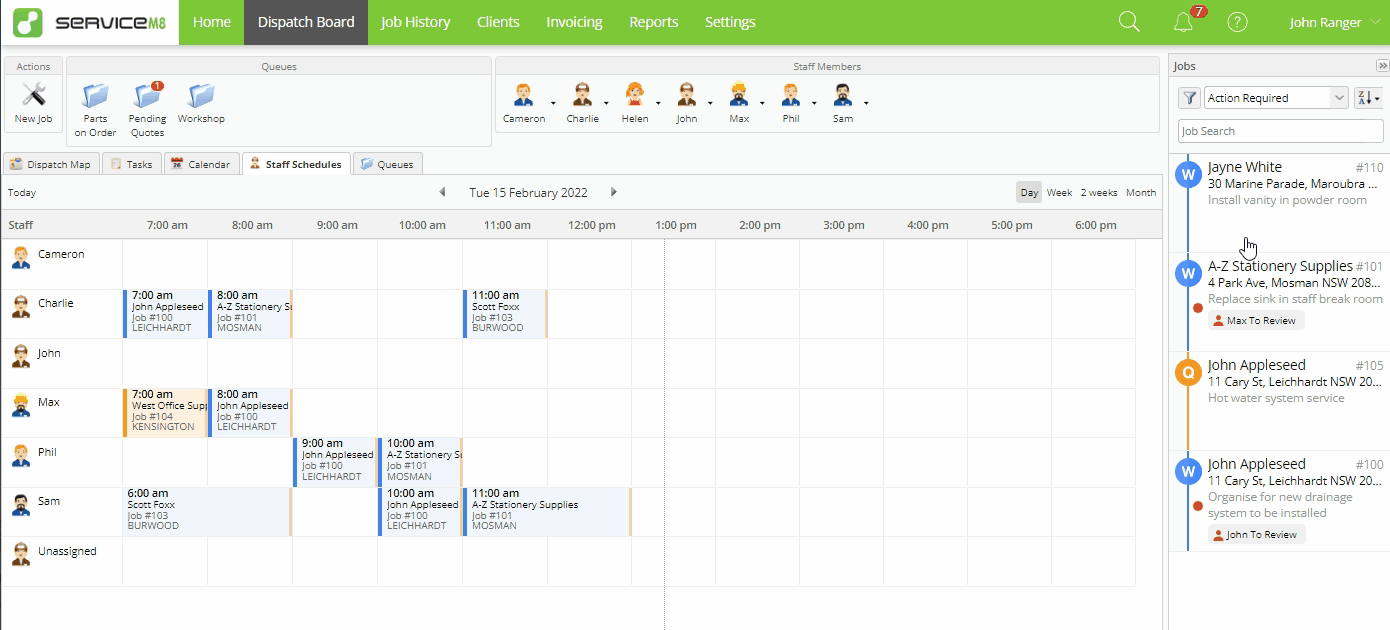Click the New Job tools icon

pyautogui.click(x=34, y=95)
